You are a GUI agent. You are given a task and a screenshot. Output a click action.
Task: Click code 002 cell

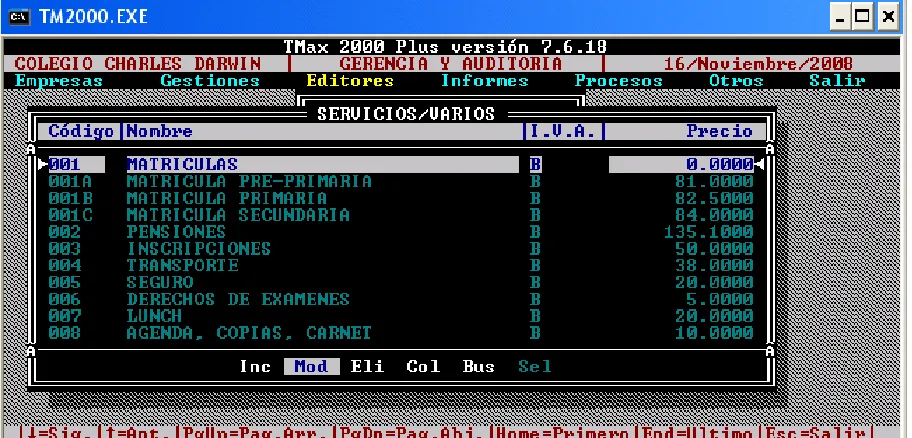[65, 232]
